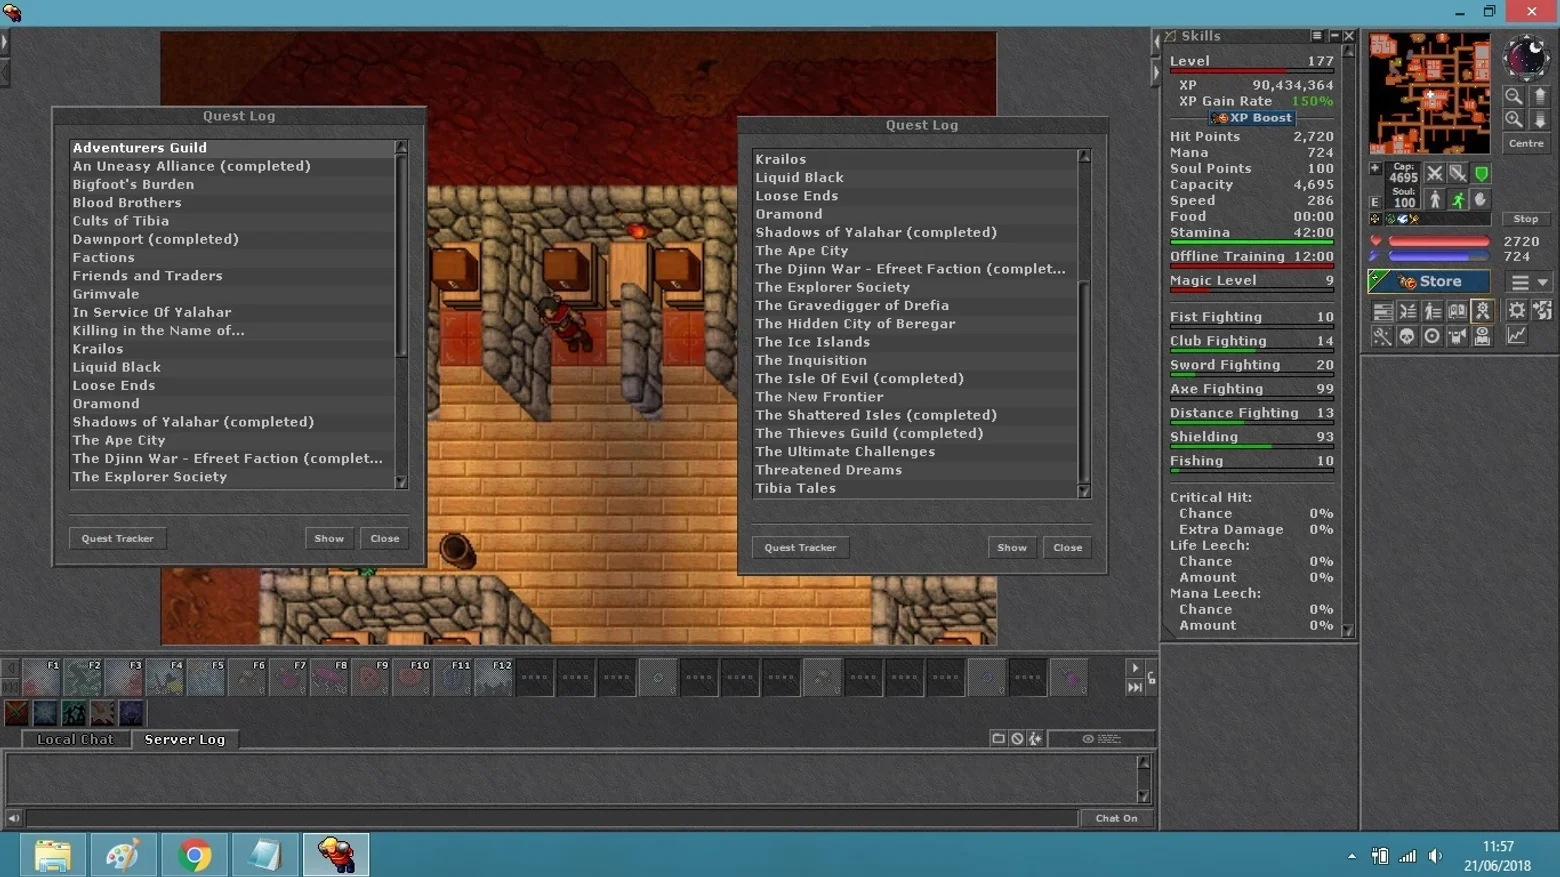Click the Centre minimap button
The width and height of the screenshot is (1560, 877).
pos(1526,144)
